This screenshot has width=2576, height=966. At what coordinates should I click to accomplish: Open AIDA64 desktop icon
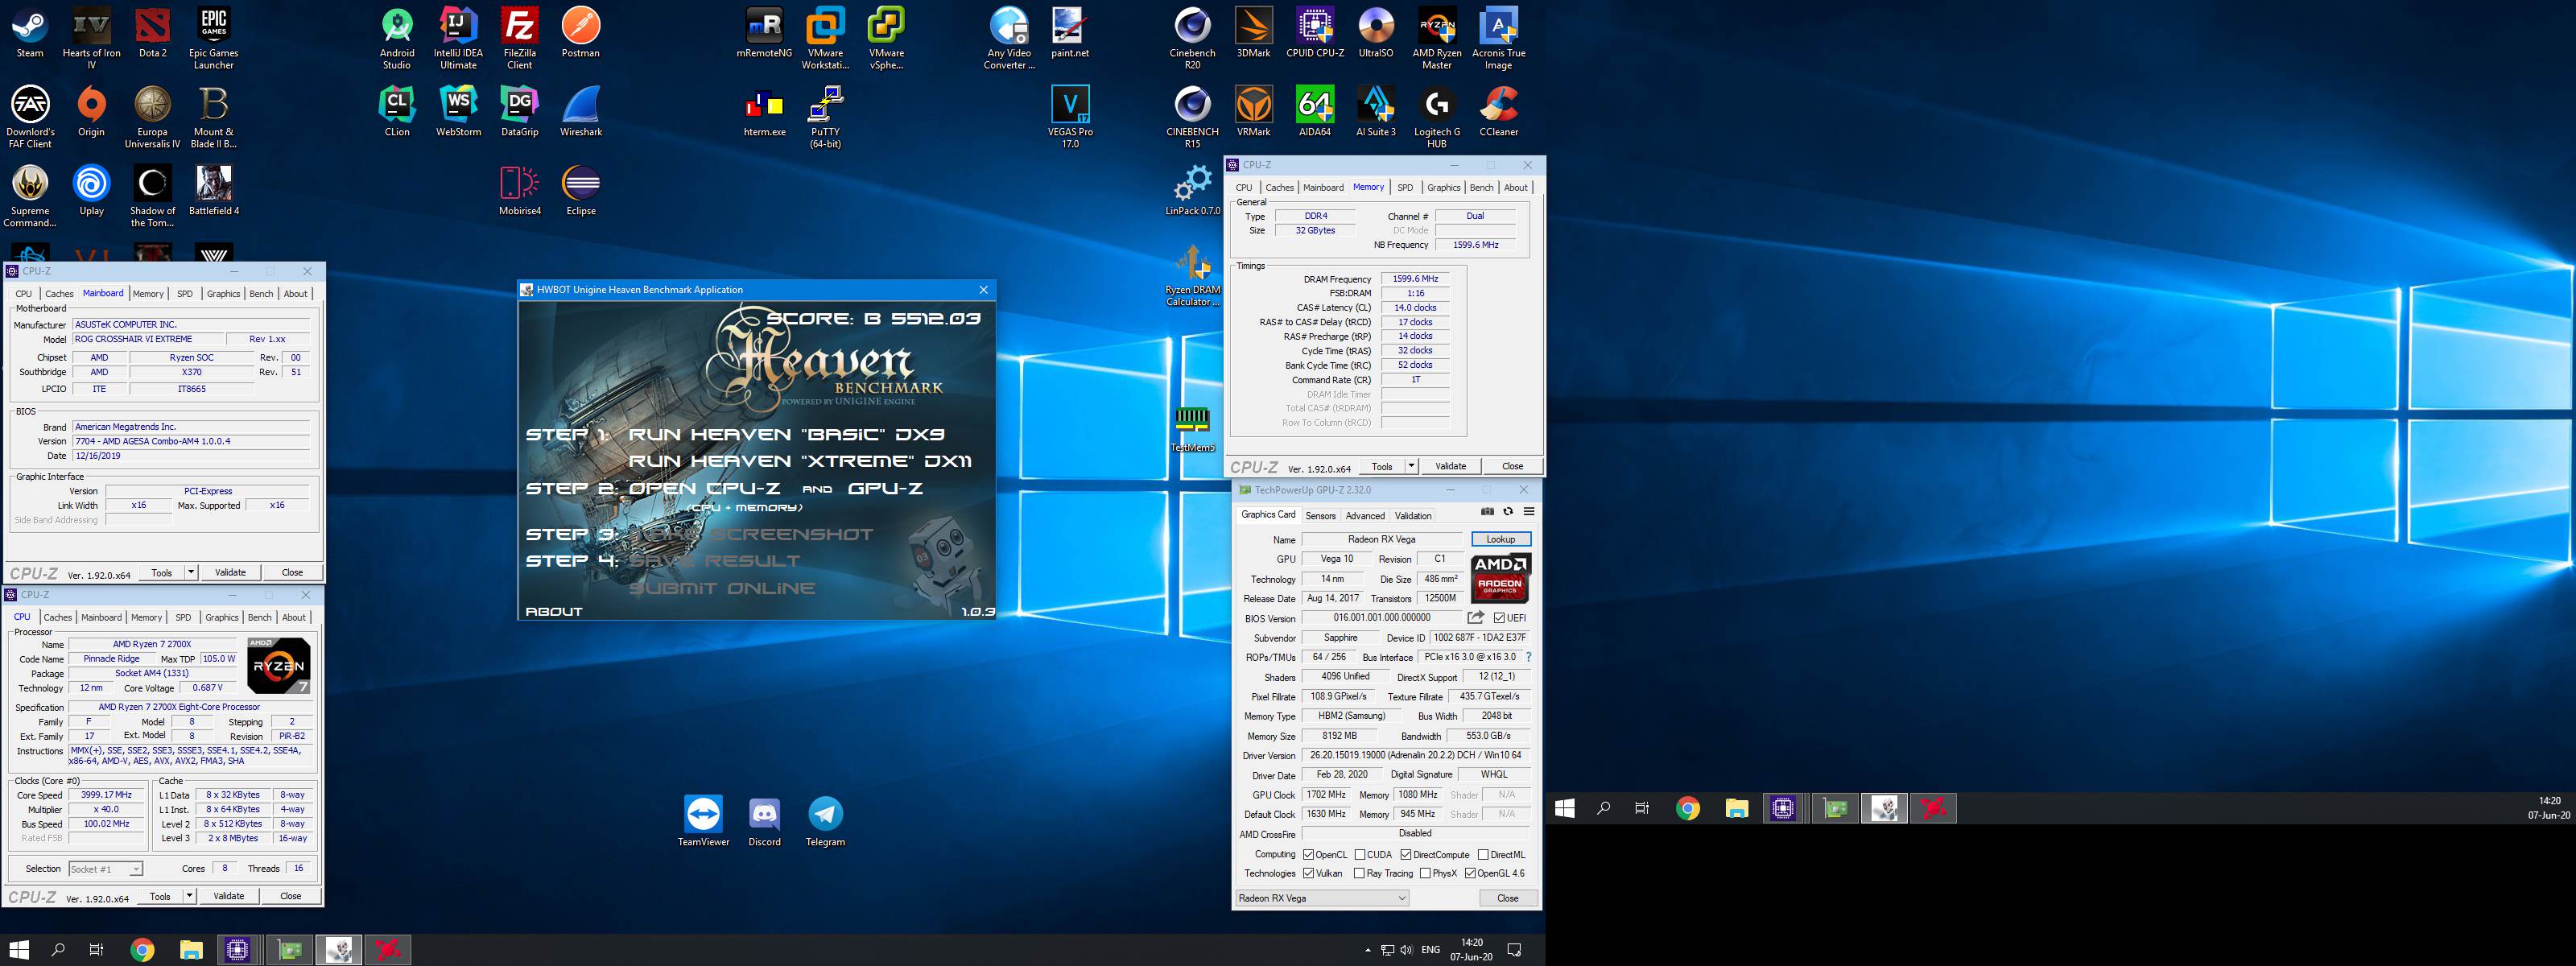pyautogui.click(x=1315, y=111)
